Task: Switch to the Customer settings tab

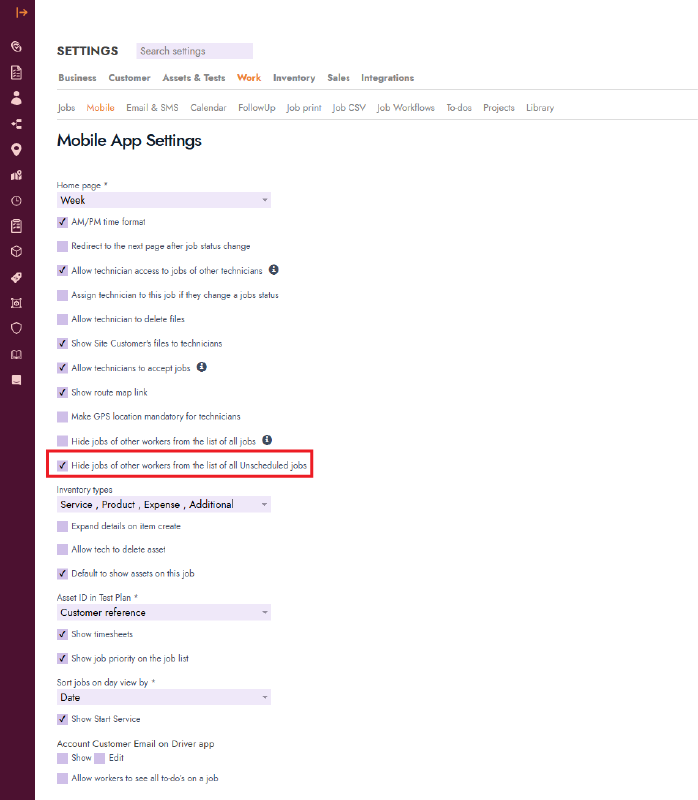Action: (129, 78)
